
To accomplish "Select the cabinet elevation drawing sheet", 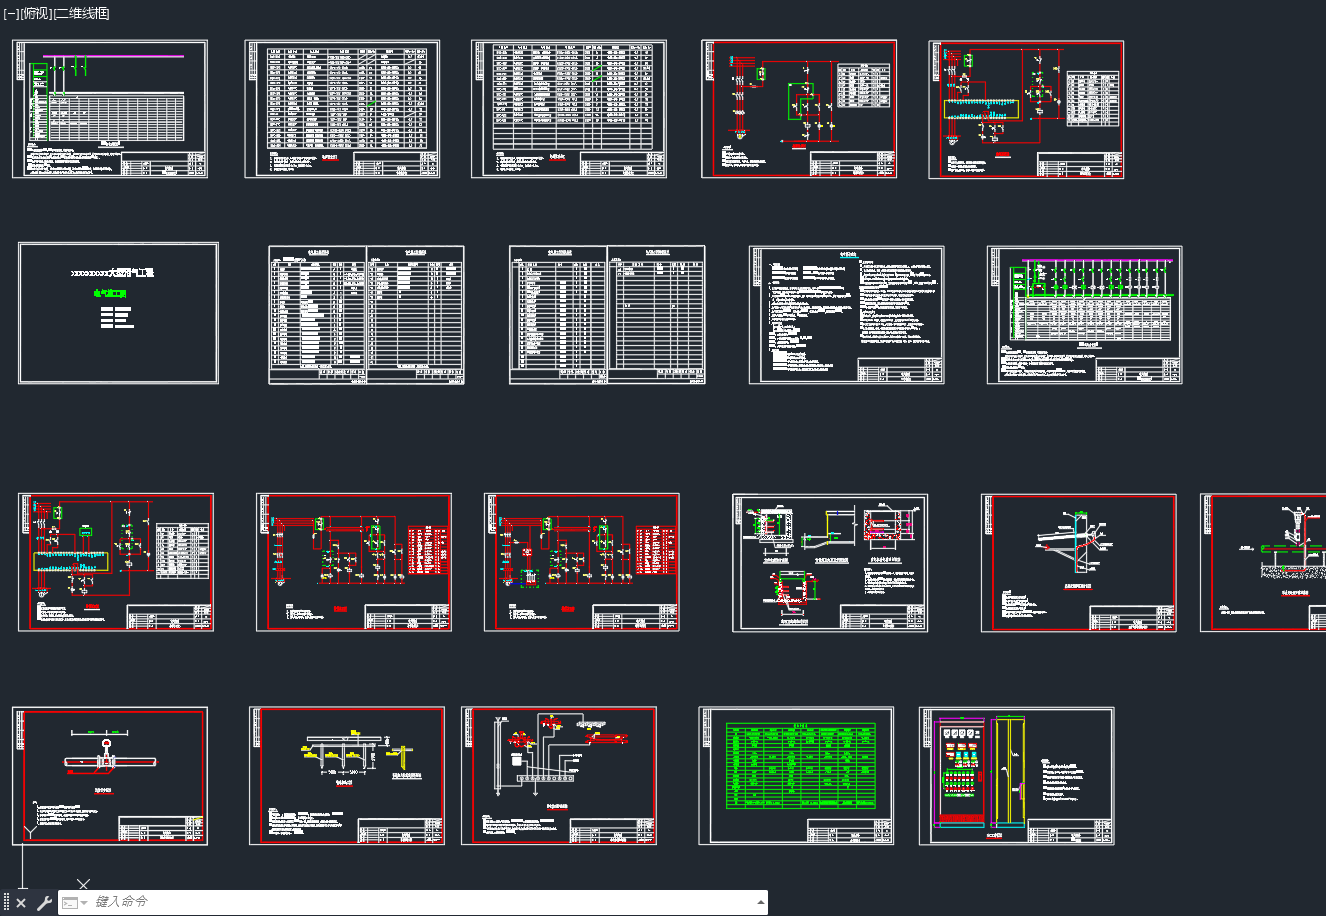I will 1016,776.
